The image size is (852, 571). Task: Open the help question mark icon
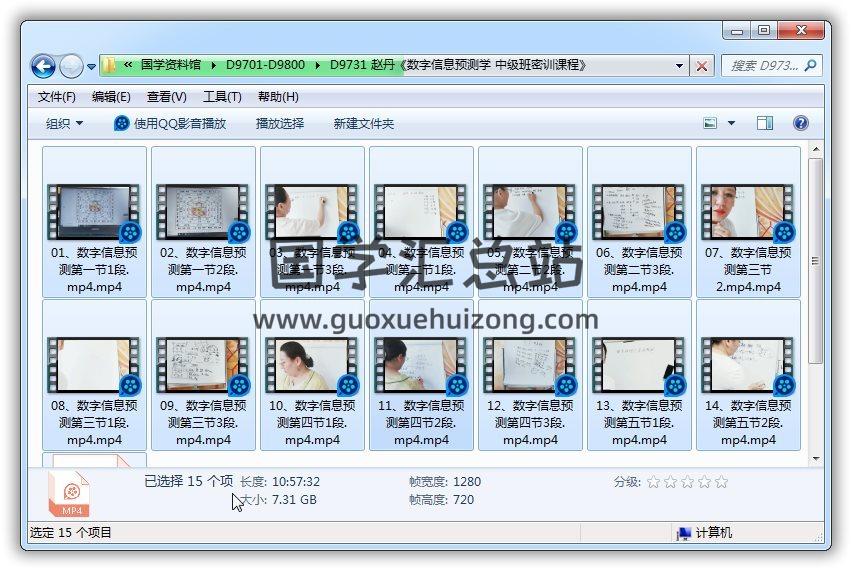point(800,123)
